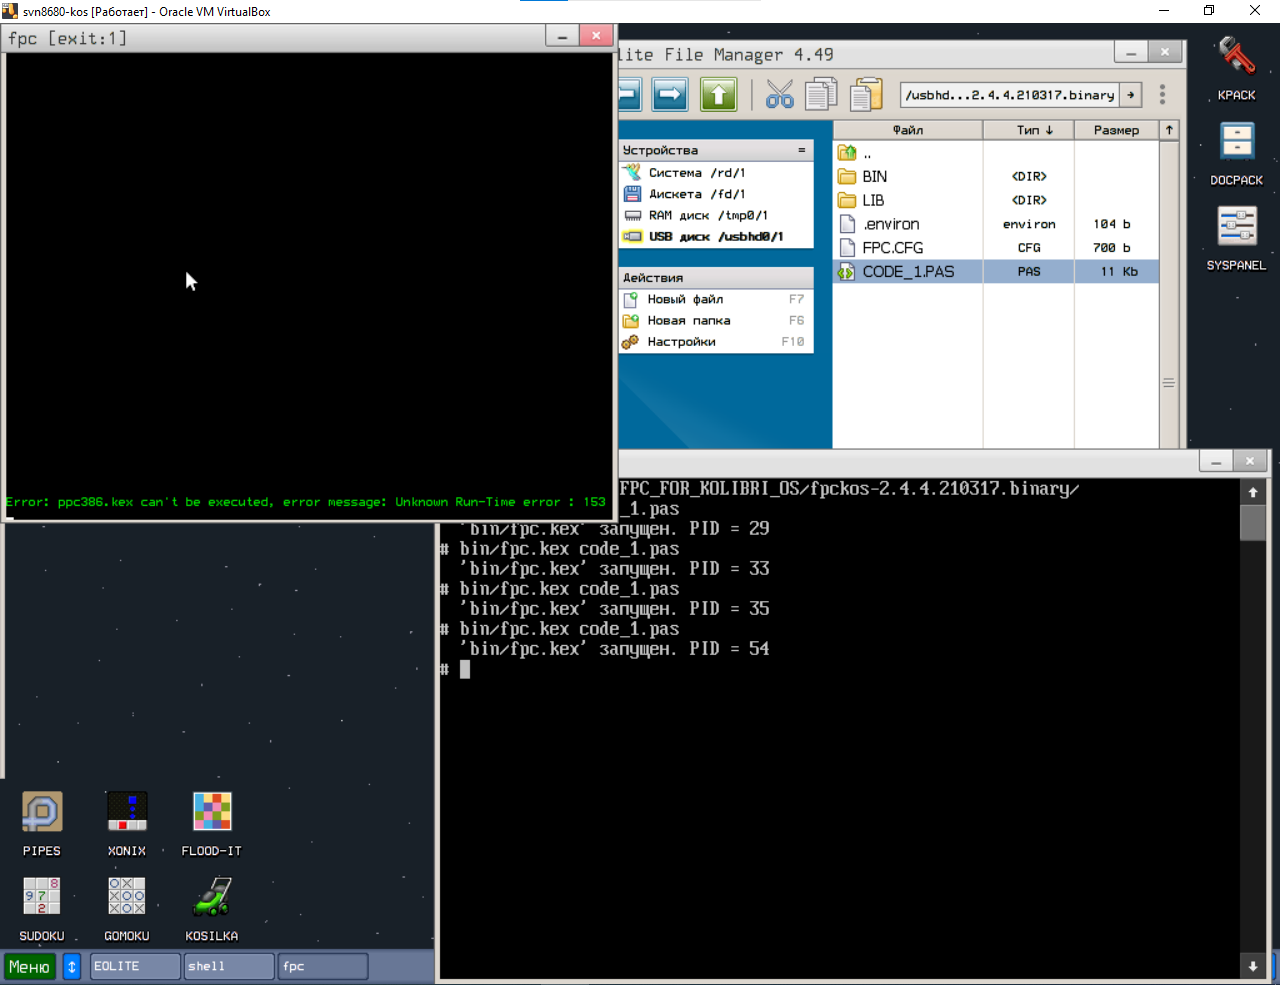Click the Paste clipboard icon
The image size is (1280, 985).
coord(866,95)
